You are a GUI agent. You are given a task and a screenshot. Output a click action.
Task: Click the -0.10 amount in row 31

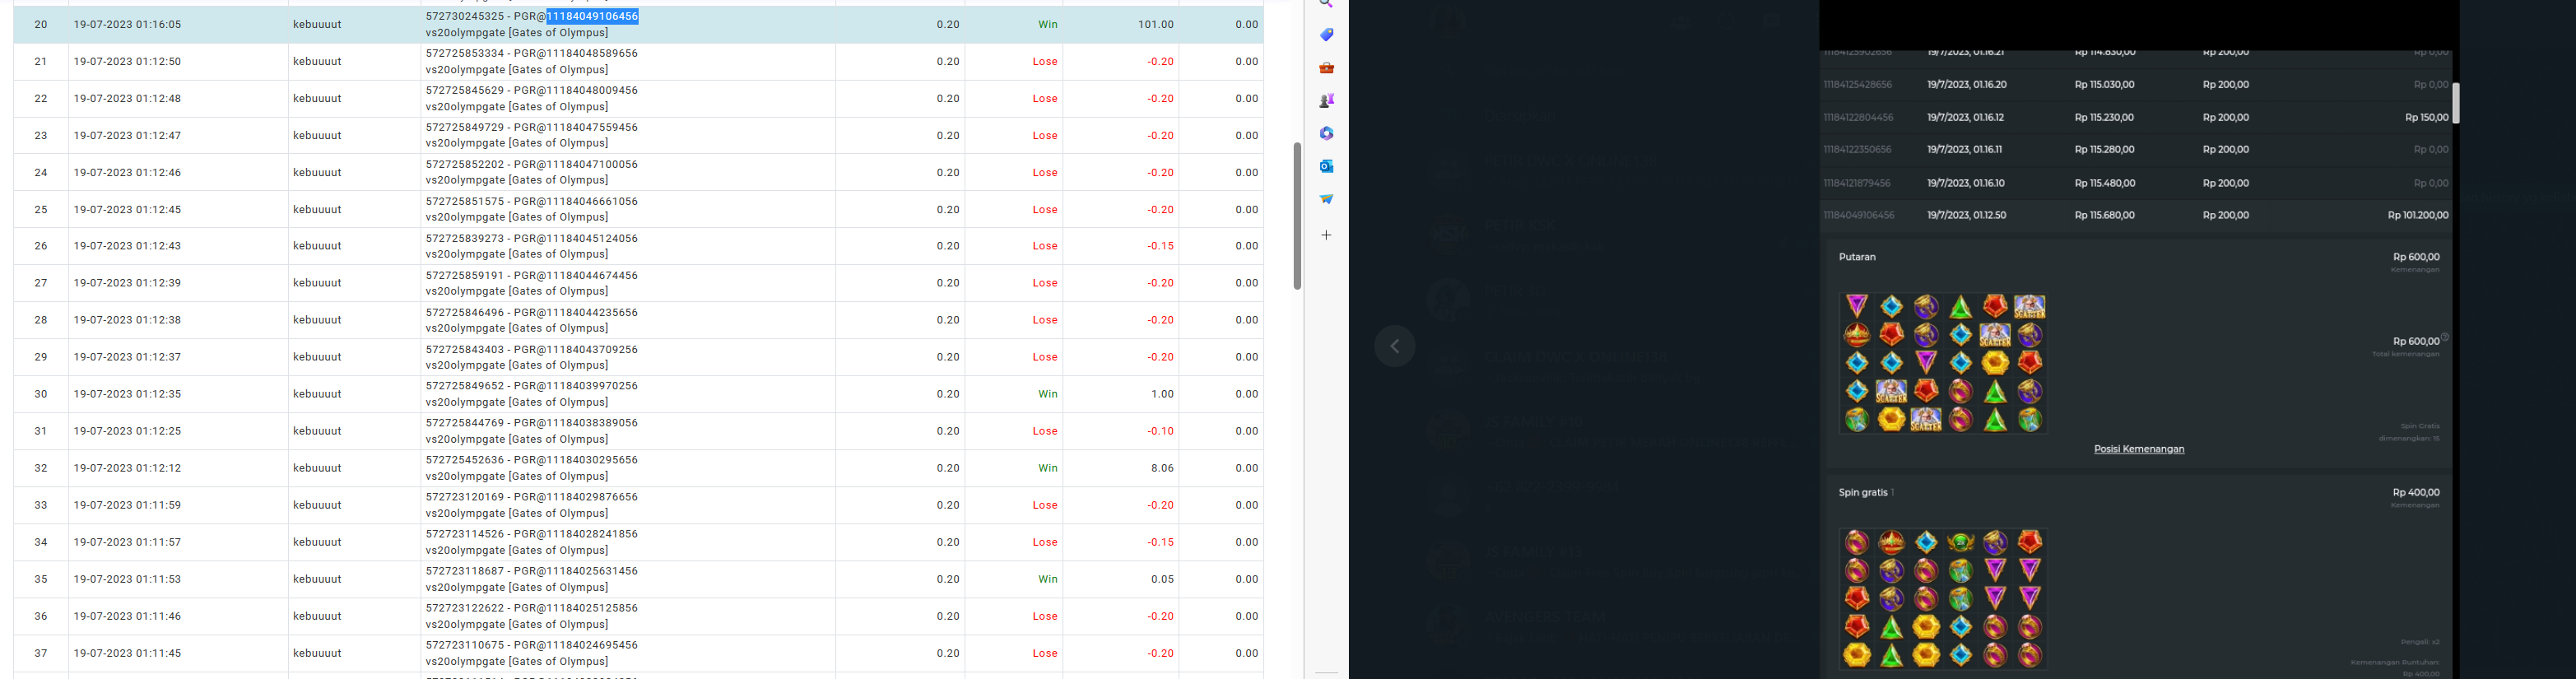tap(1160, 431)
